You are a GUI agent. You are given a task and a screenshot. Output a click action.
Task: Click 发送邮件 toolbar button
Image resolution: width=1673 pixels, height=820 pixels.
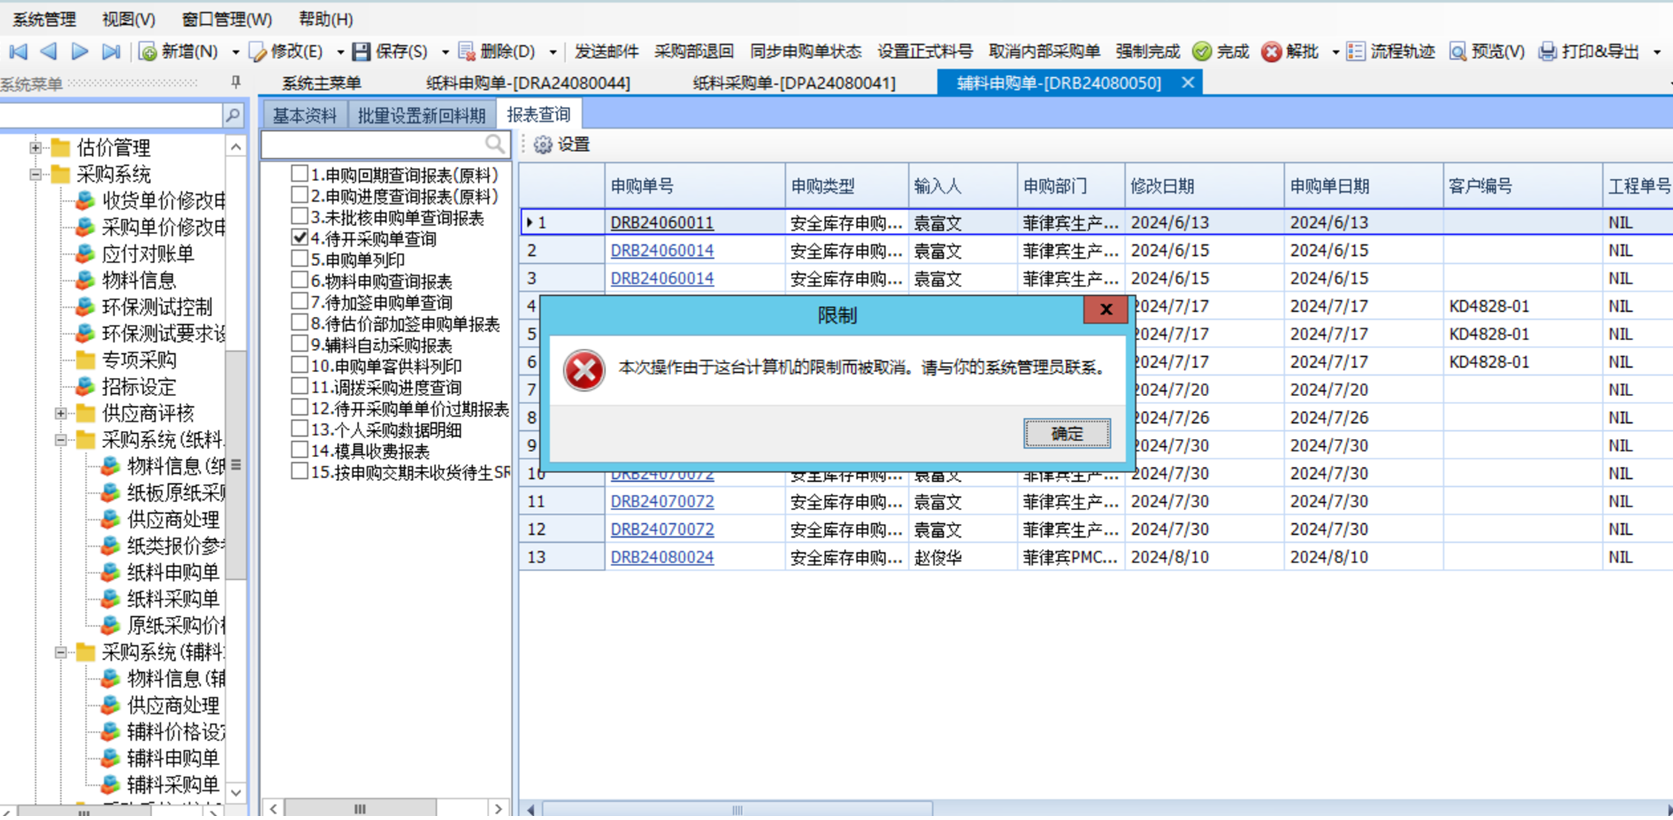pyautogui.click(x=606, y=52)
